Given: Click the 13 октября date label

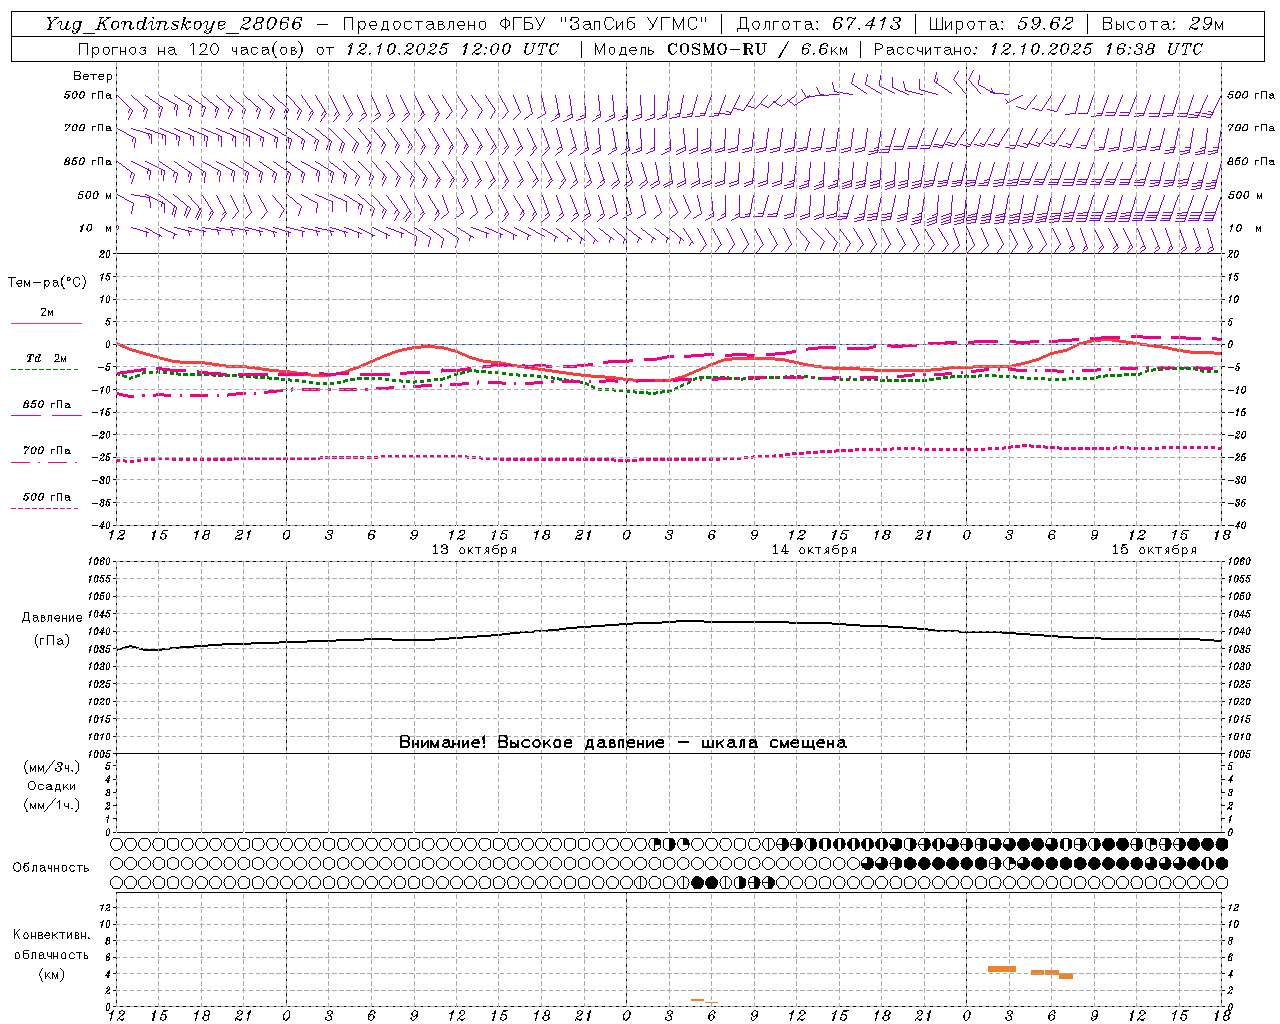Looking at the screenshot, I should click(x=474, y=550).
